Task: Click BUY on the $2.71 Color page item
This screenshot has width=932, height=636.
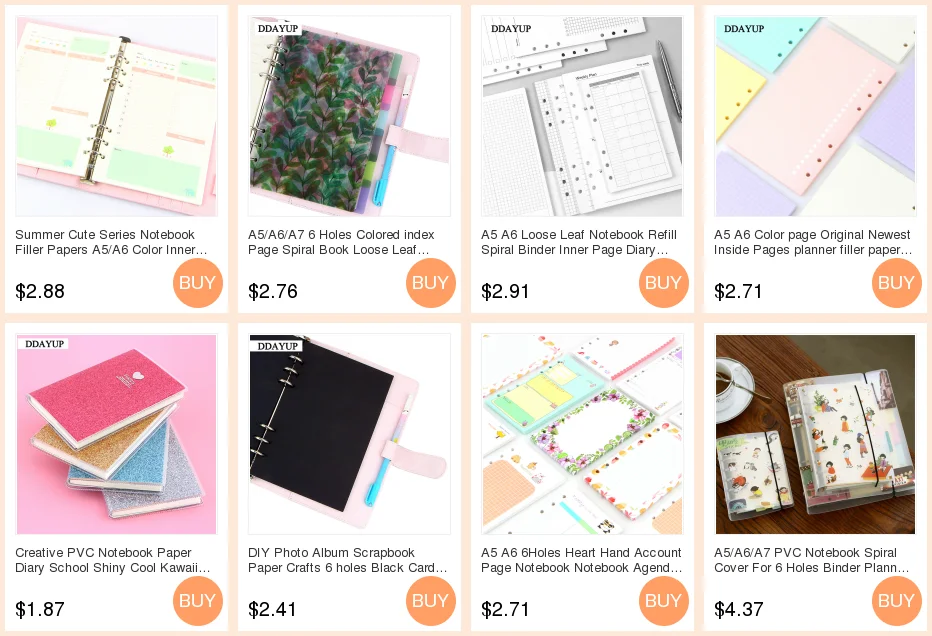Action: (x=897, y=282)
